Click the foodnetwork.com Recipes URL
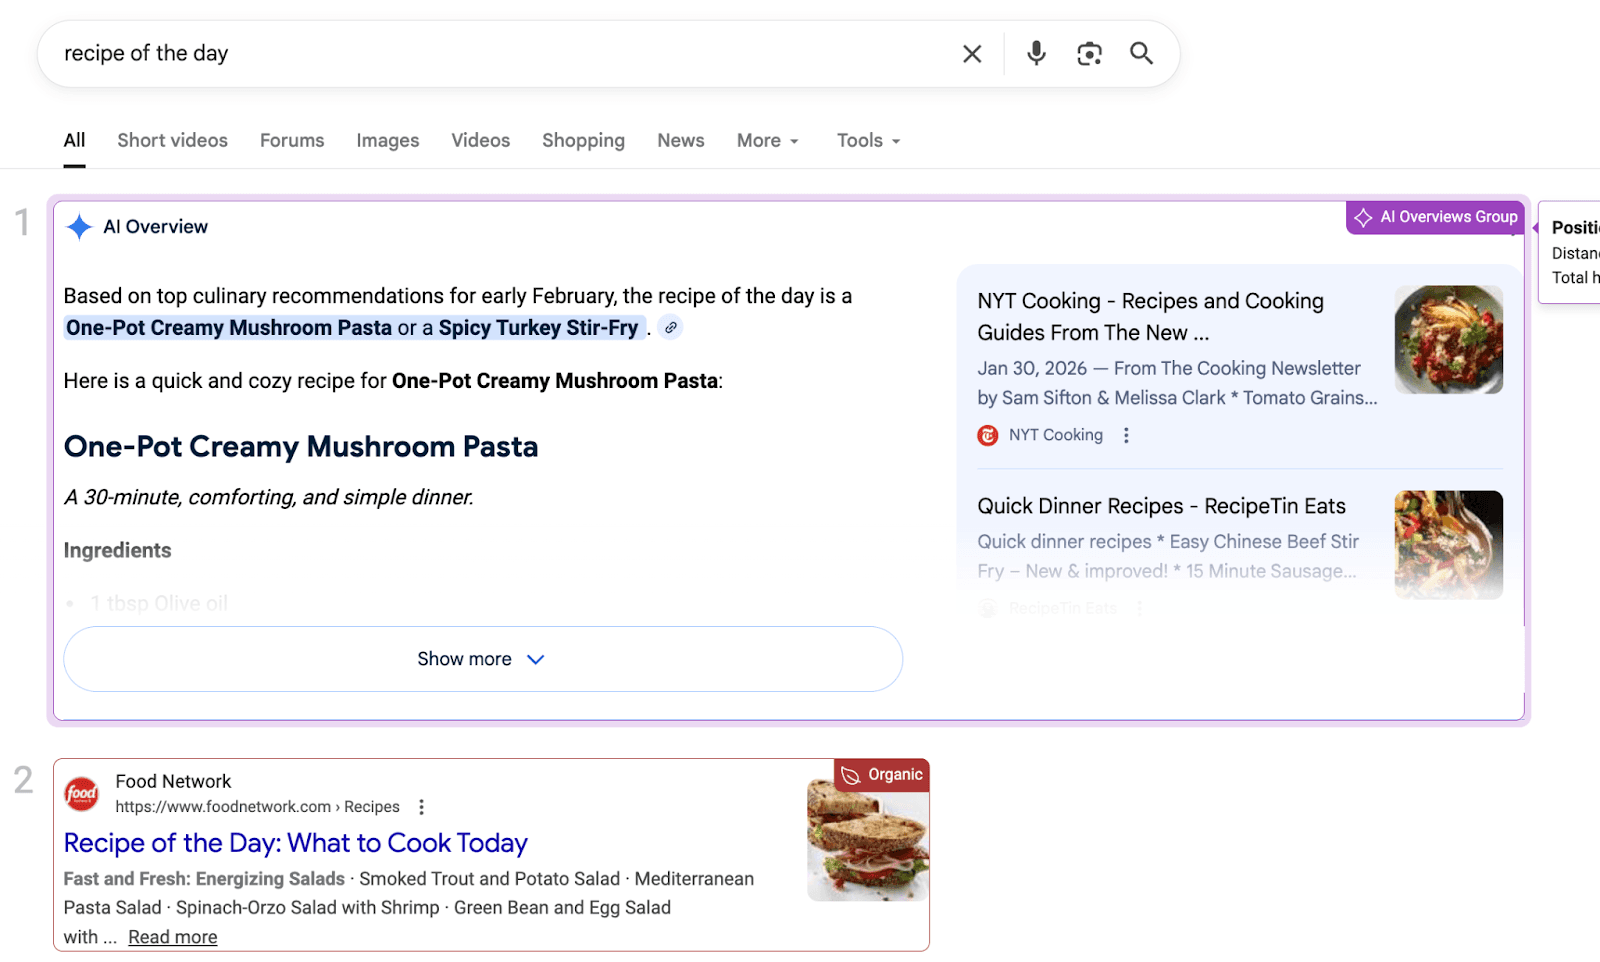1600x962 pixels. point(257,807)
